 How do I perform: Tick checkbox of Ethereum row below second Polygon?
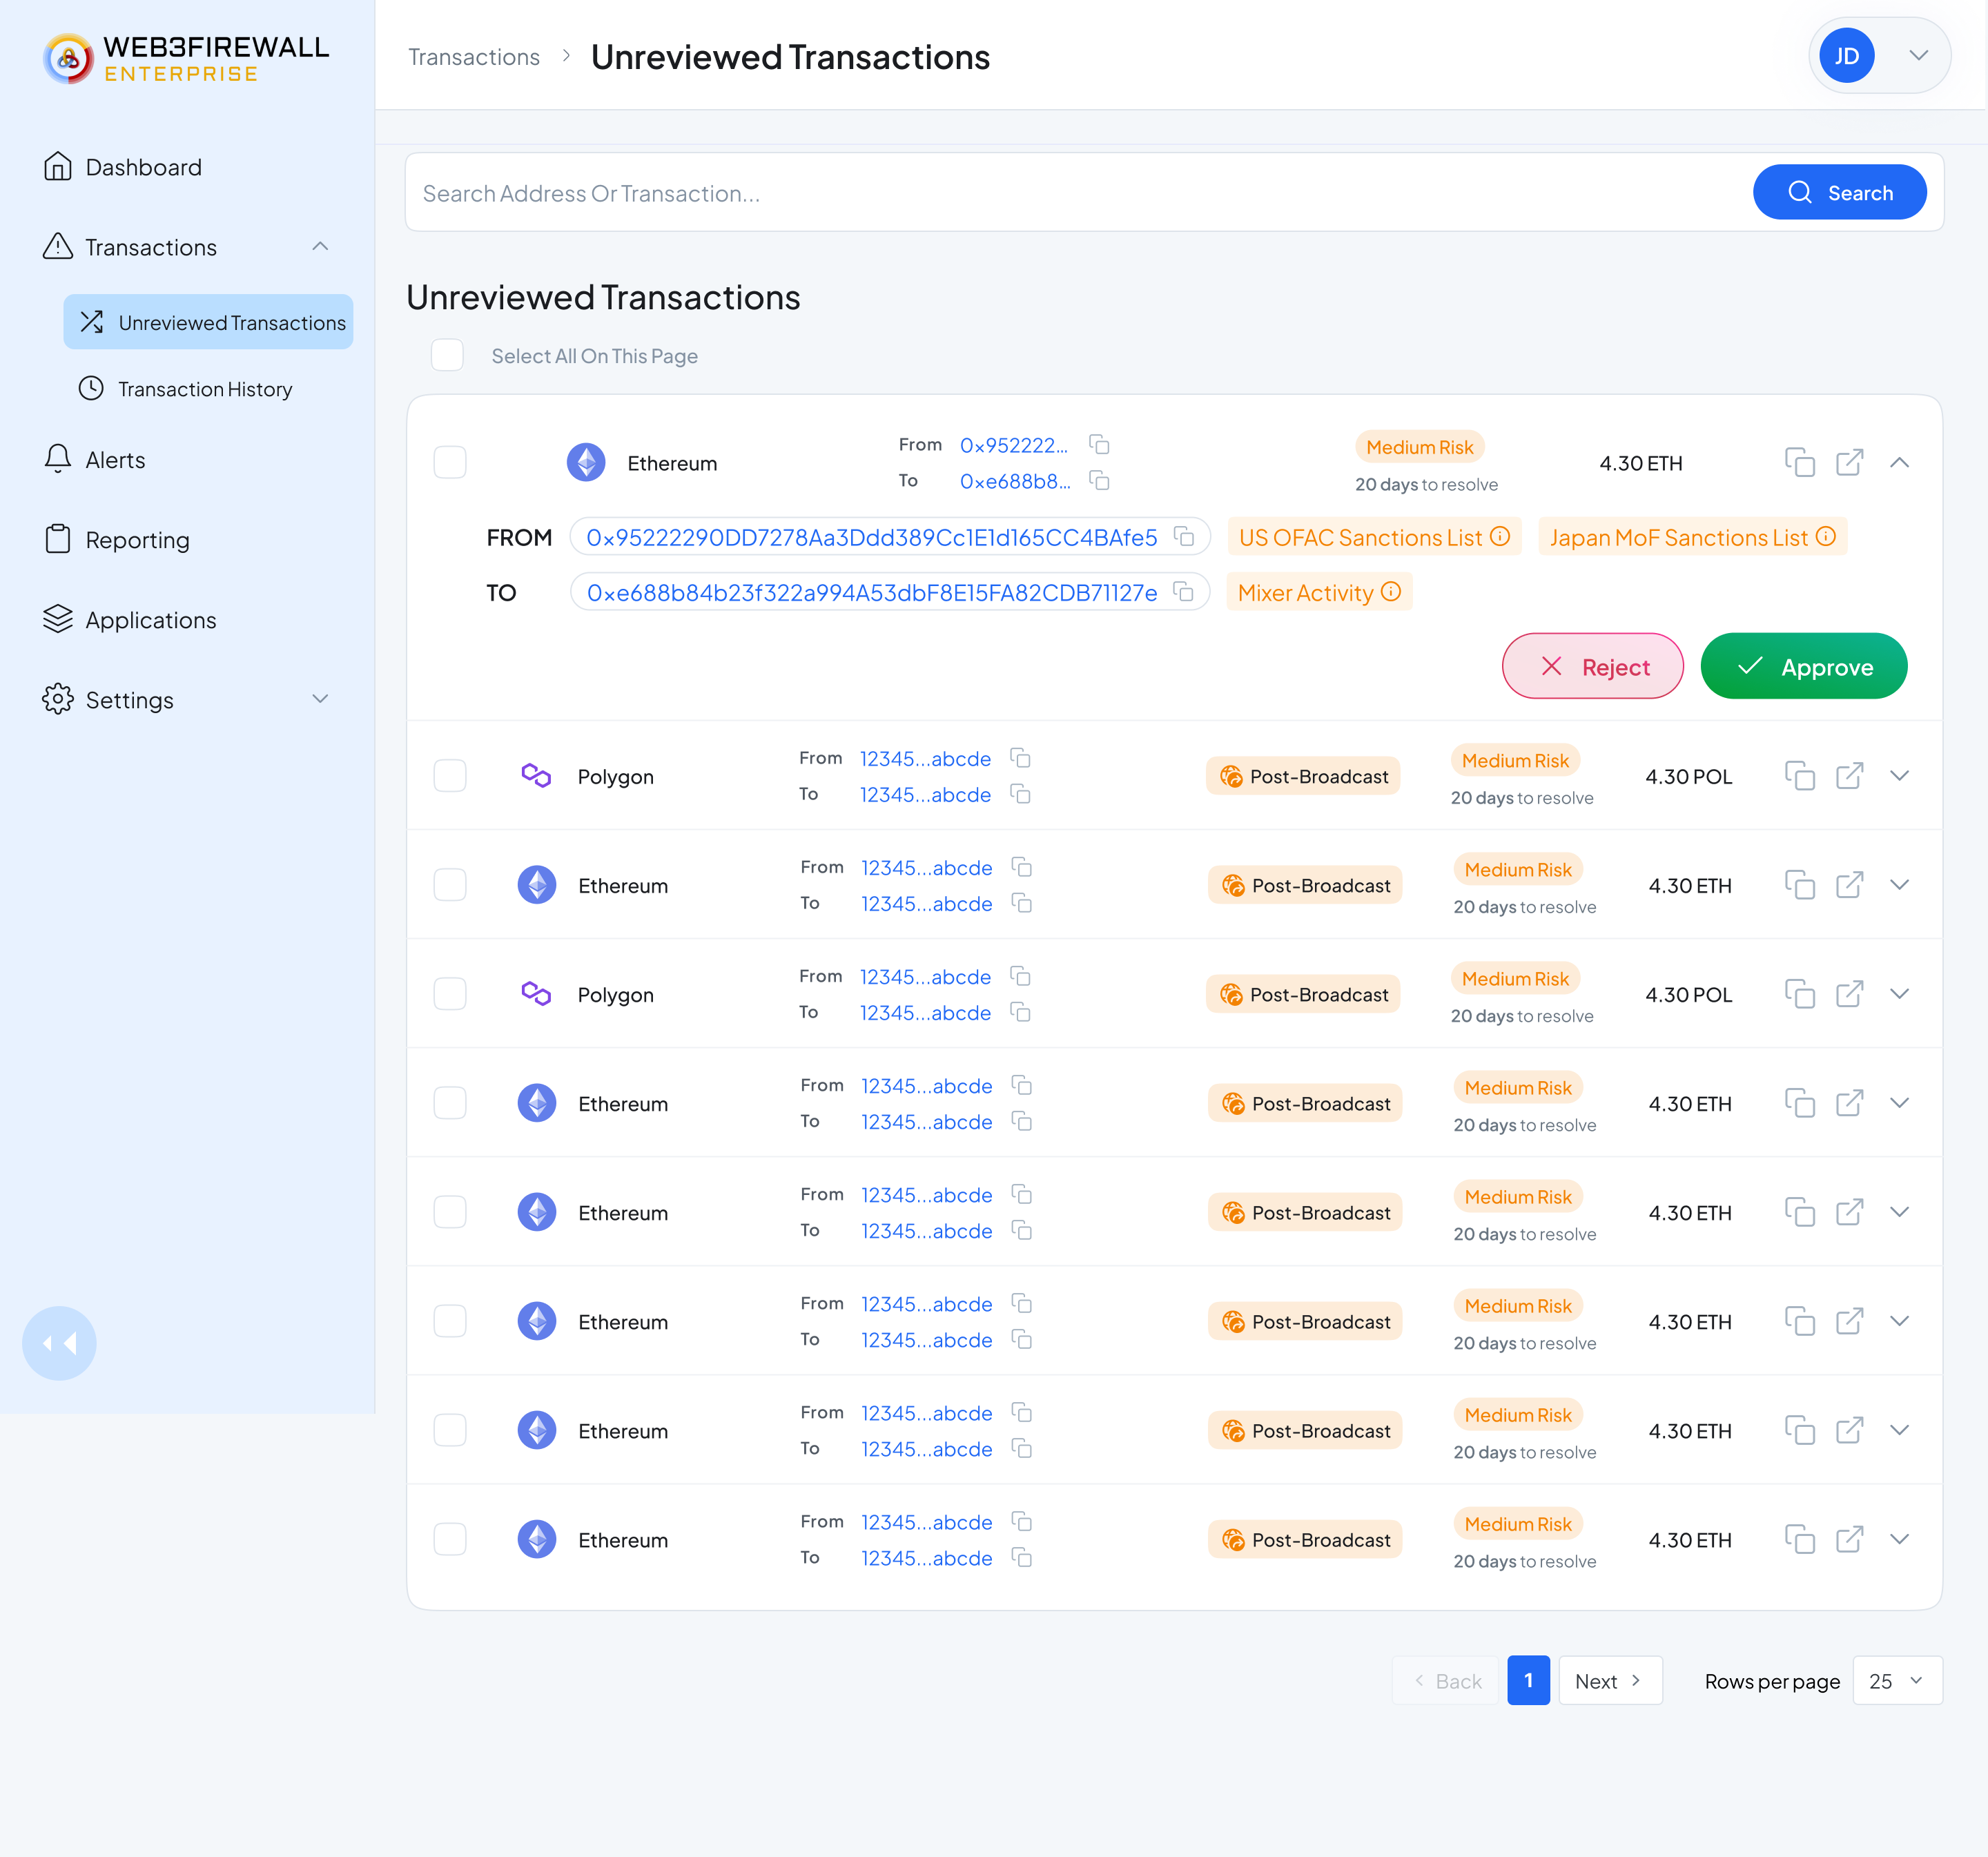click(450, 1103)
